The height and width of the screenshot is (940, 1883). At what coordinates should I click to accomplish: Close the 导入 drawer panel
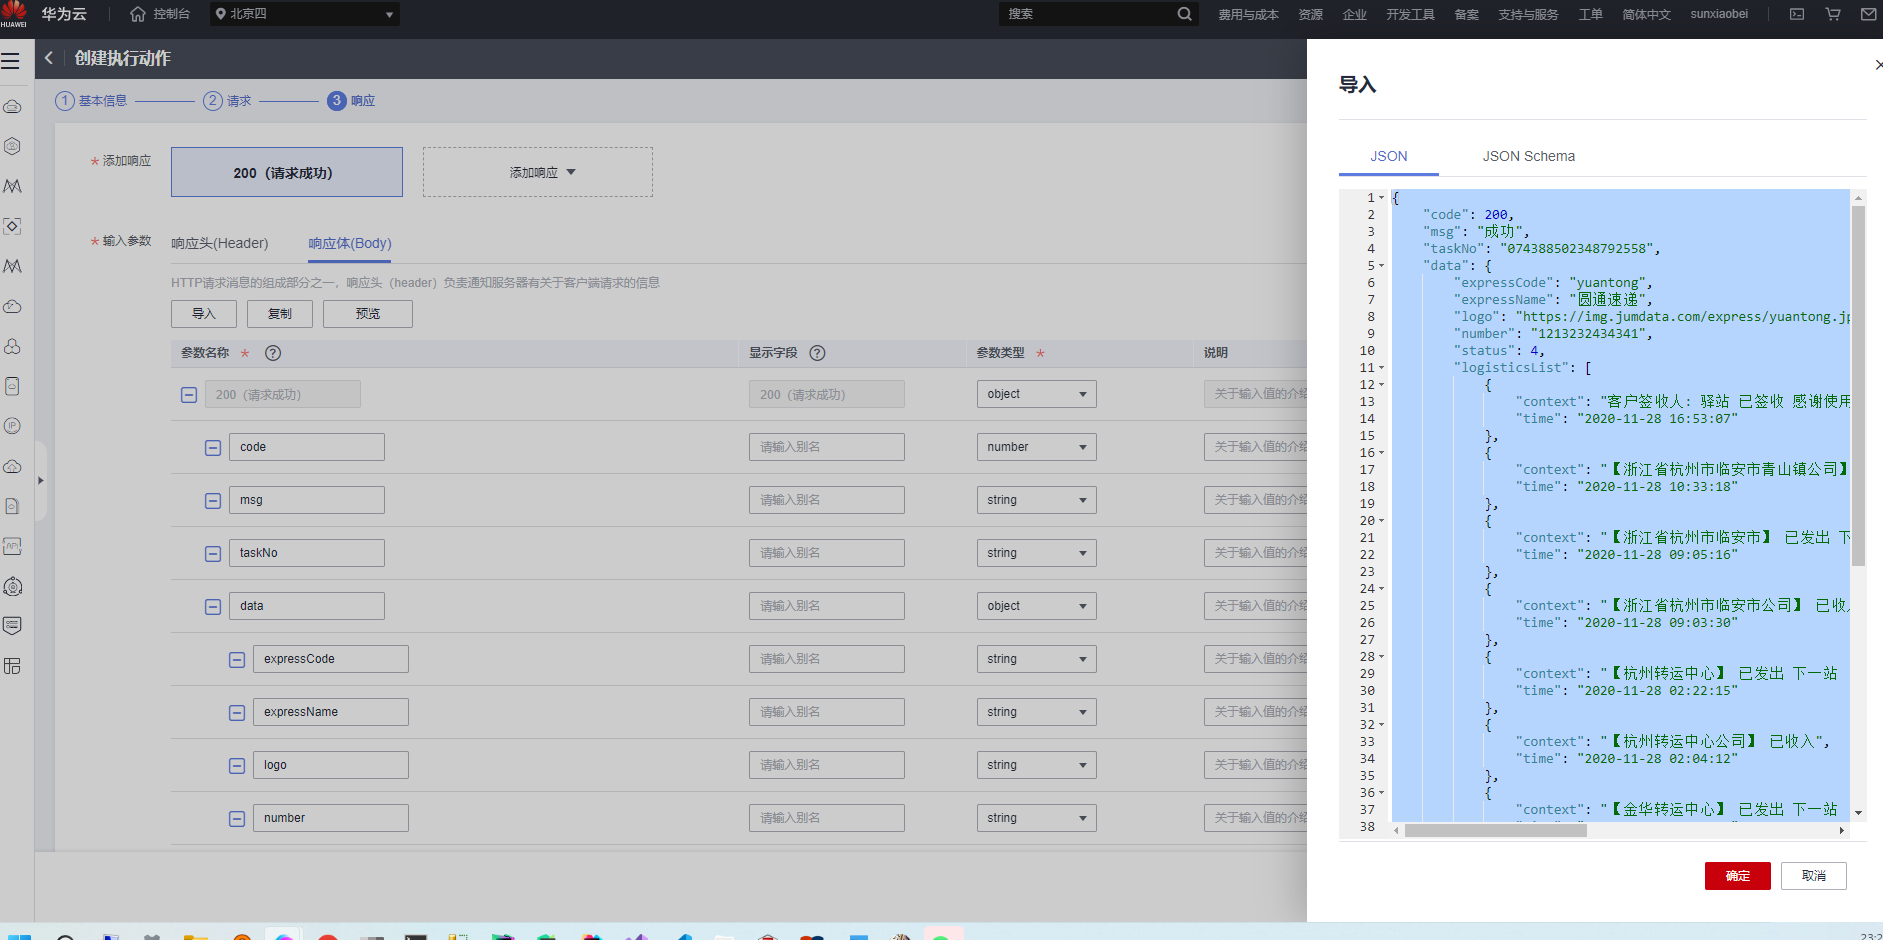point(1878,65)
